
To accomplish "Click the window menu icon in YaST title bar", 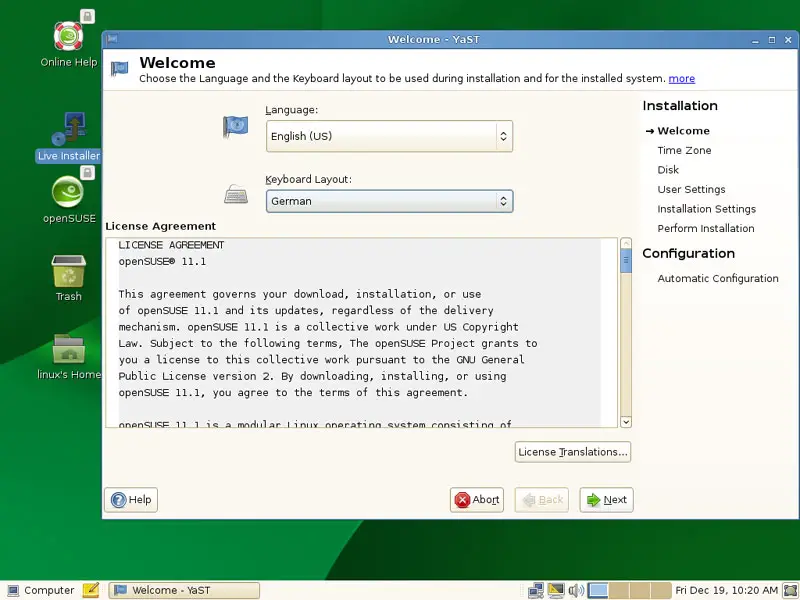I will (x=112, y=39).
